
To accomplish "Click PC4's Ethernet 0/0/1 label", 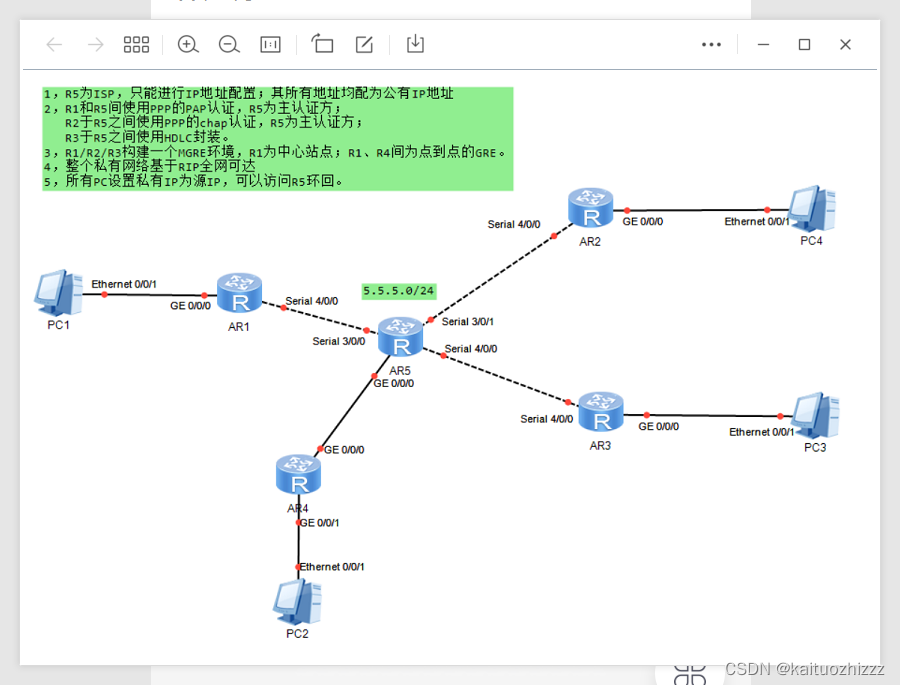I will [x=757, y=222].
